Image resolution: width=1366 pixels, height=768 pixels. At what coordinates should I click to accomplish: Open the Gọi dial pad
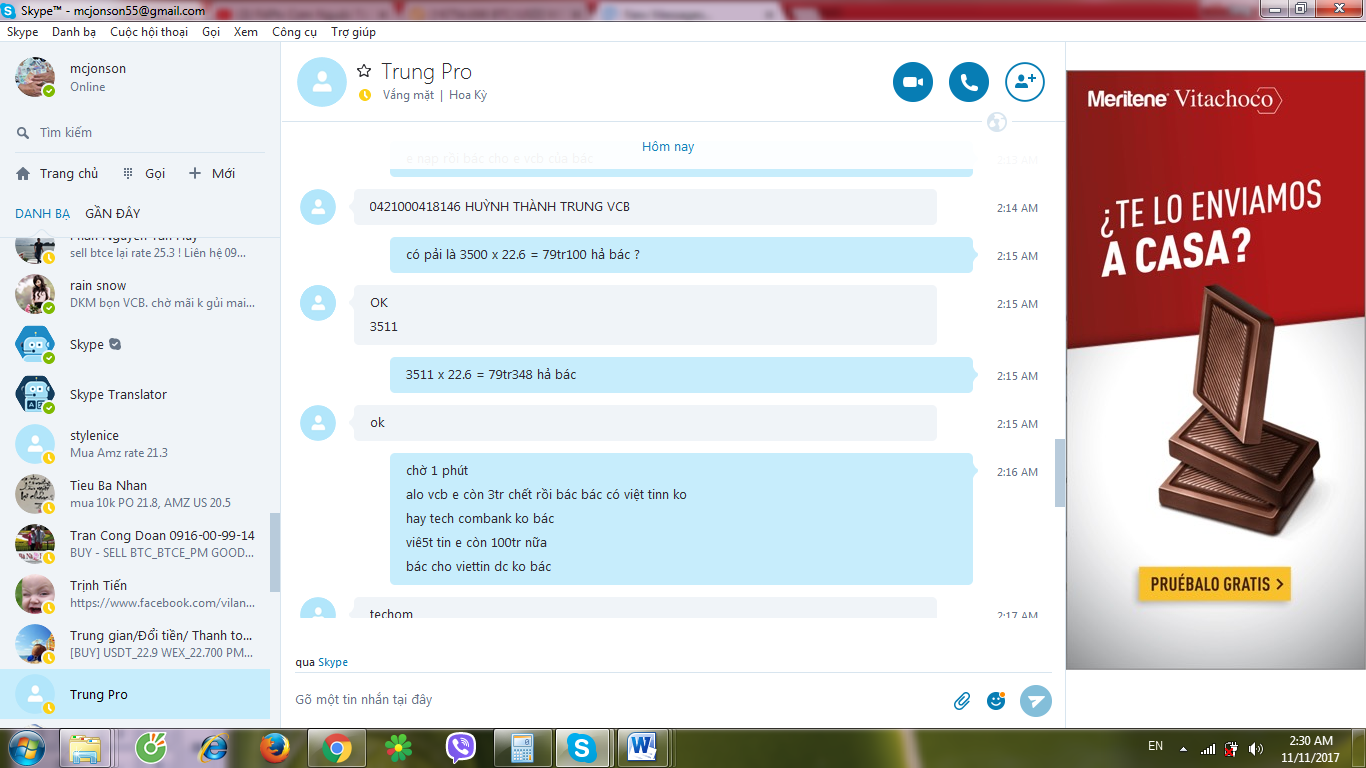pos(144,173)
